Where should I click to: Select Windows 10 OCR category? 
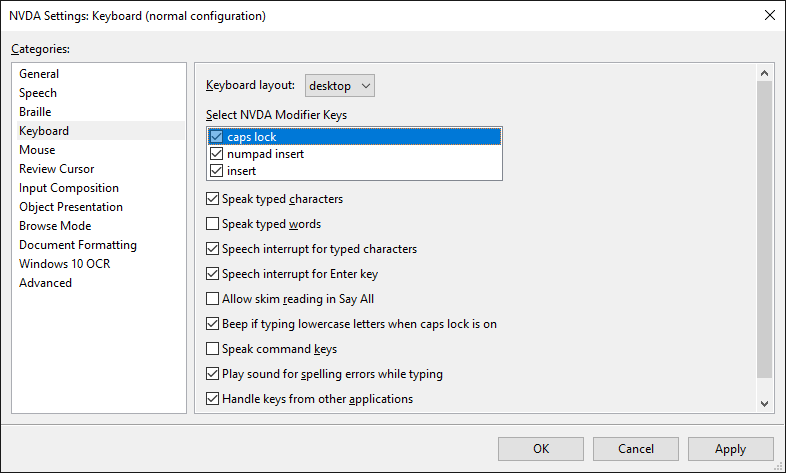100,264
